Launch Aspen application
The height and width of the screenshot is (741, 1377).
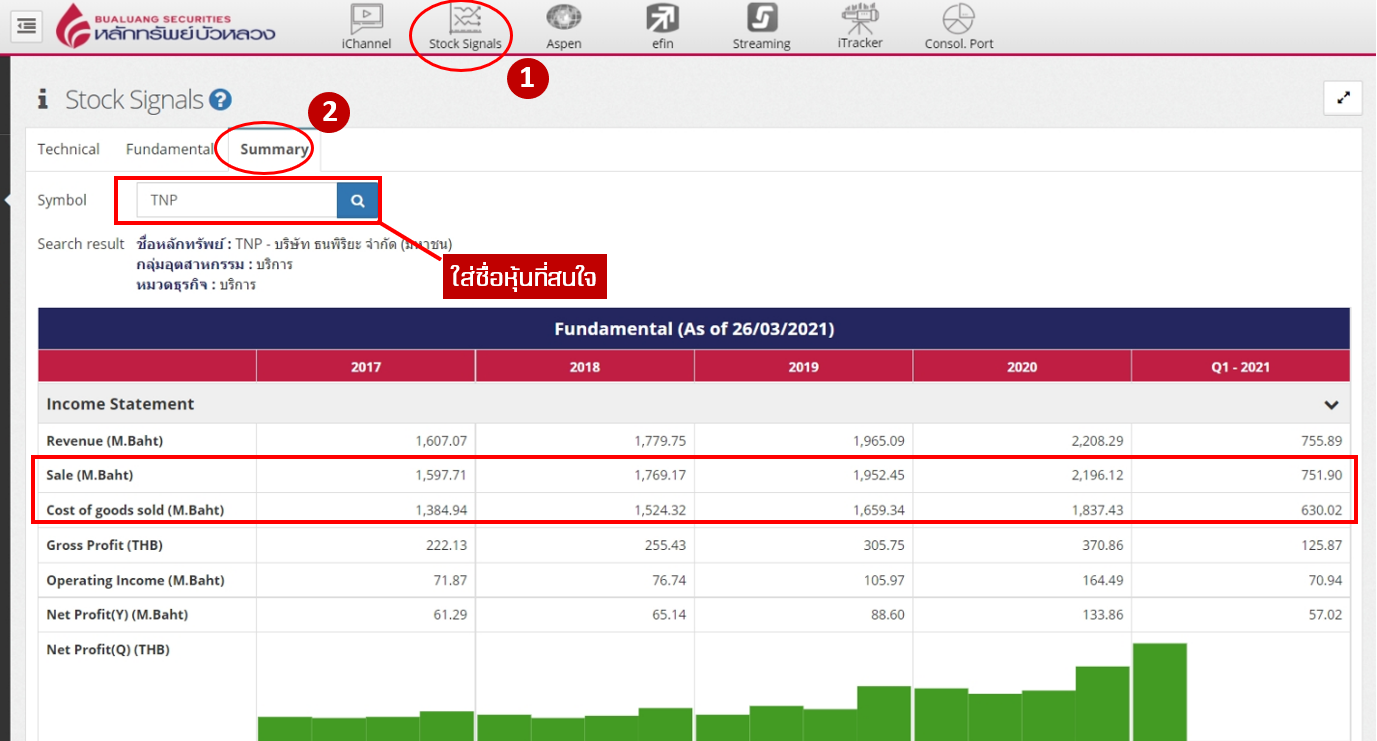(564, 27)
